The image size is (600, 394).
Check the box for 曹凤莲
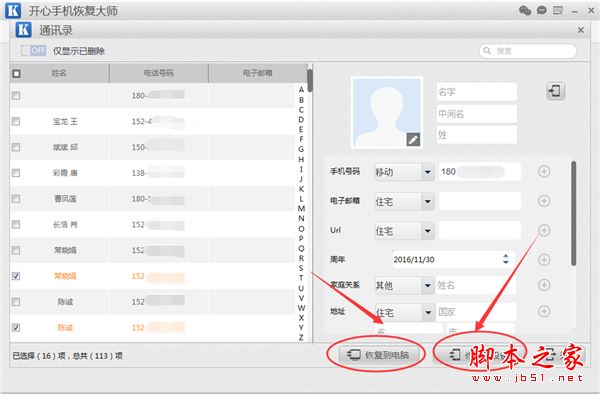(16, 199)
